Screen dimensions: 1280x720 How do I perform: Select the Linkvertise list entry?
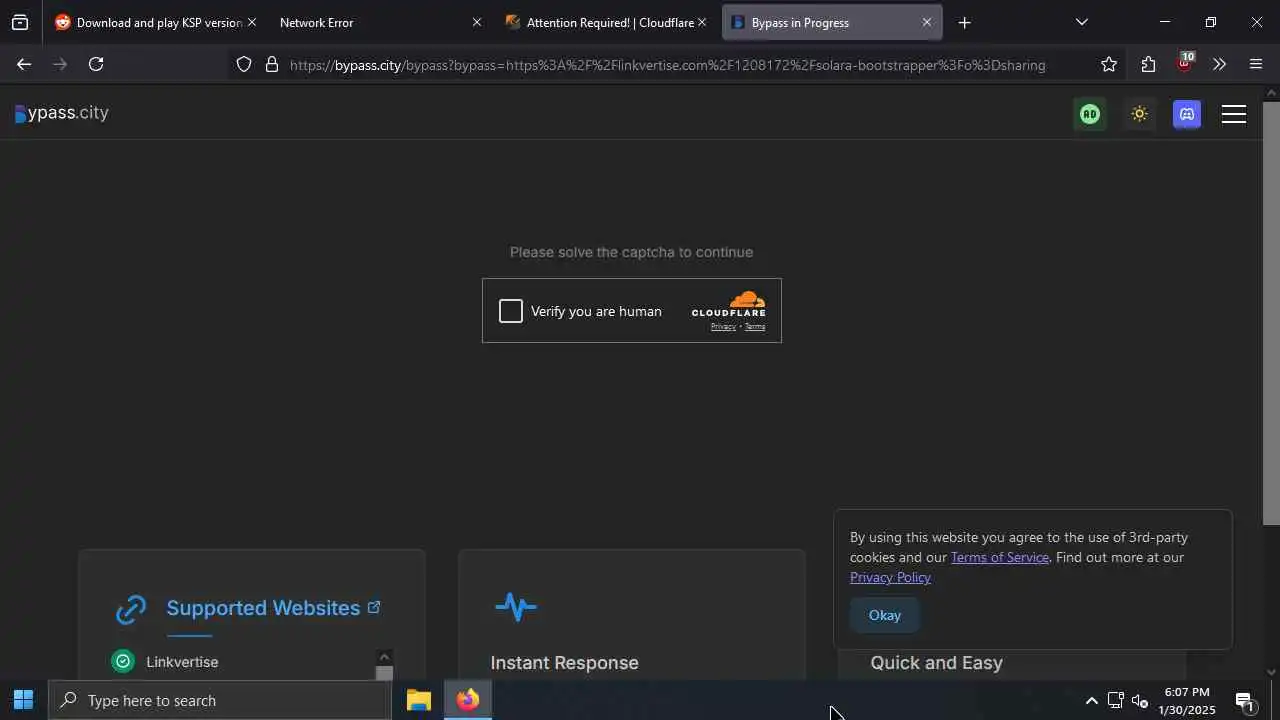(182, 662)
